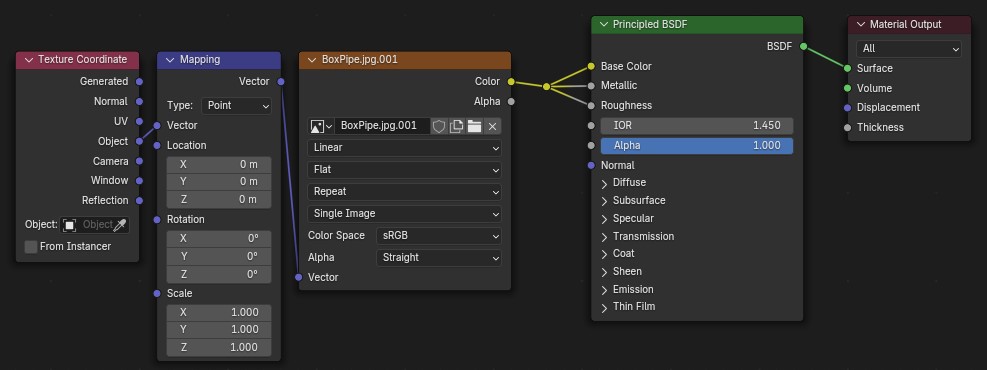Click the Object output socket

(139, 142)
